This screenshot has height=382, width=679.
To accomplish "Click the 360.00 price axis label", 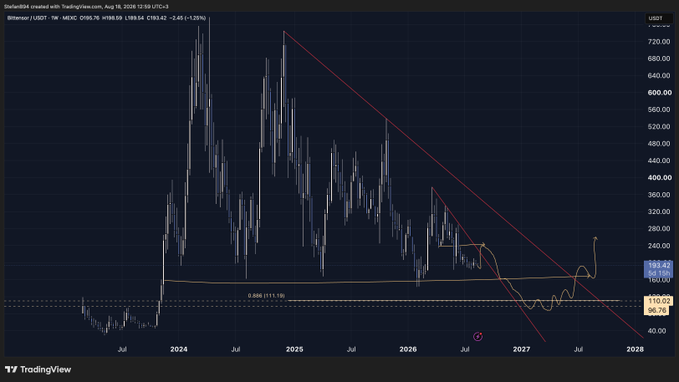I will point(659,194).
